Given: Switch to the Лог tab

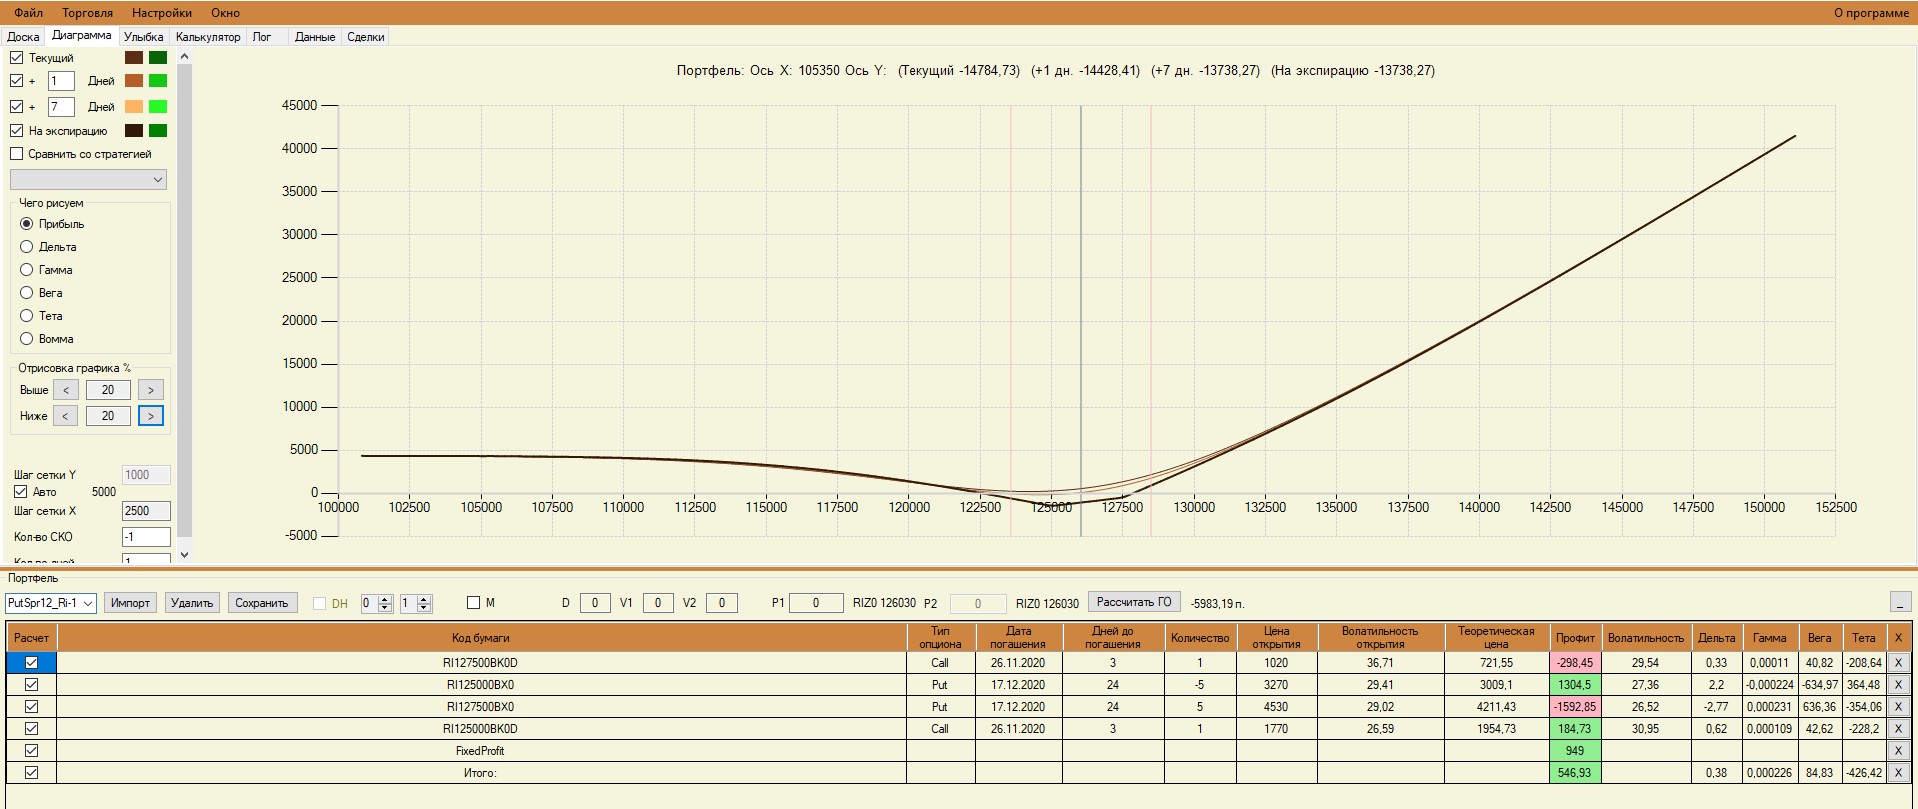Looking at the screenshot, I should click(x=262, y=37).
